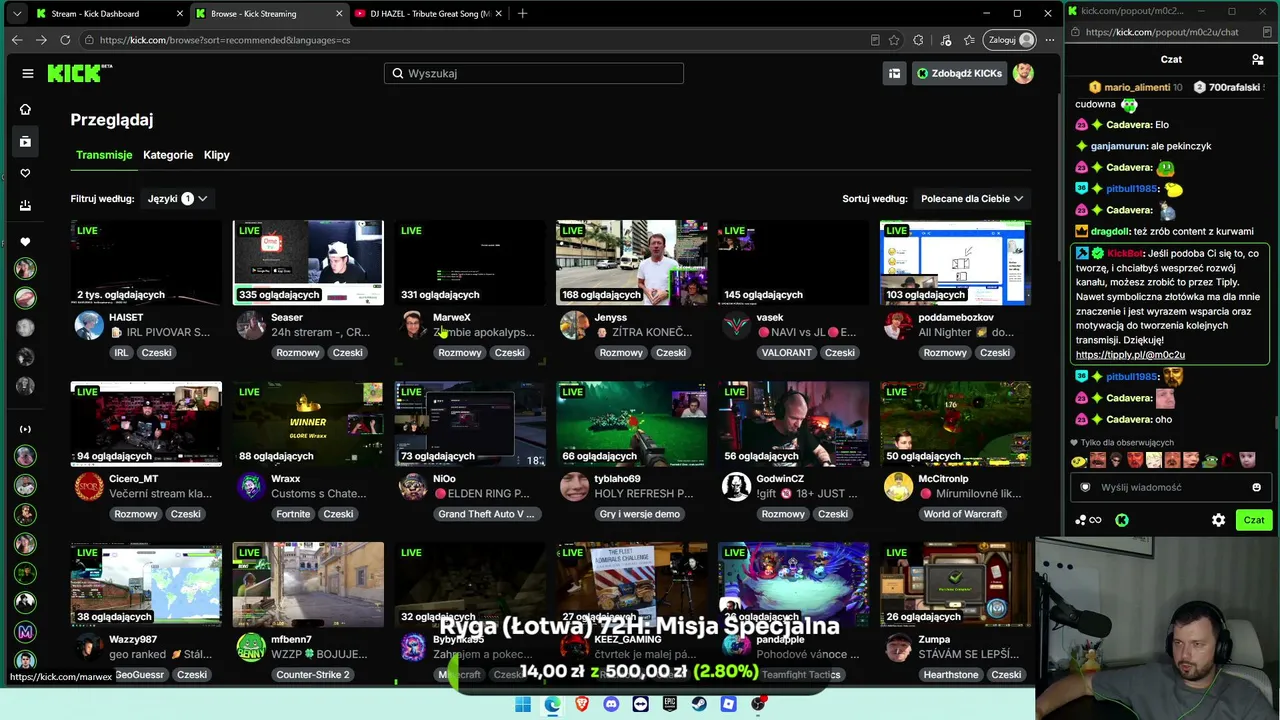The width and height of the screenshot is (1280, 720).
Task: Open the browser three-dot settings menu
Action: click(1049, 40)
